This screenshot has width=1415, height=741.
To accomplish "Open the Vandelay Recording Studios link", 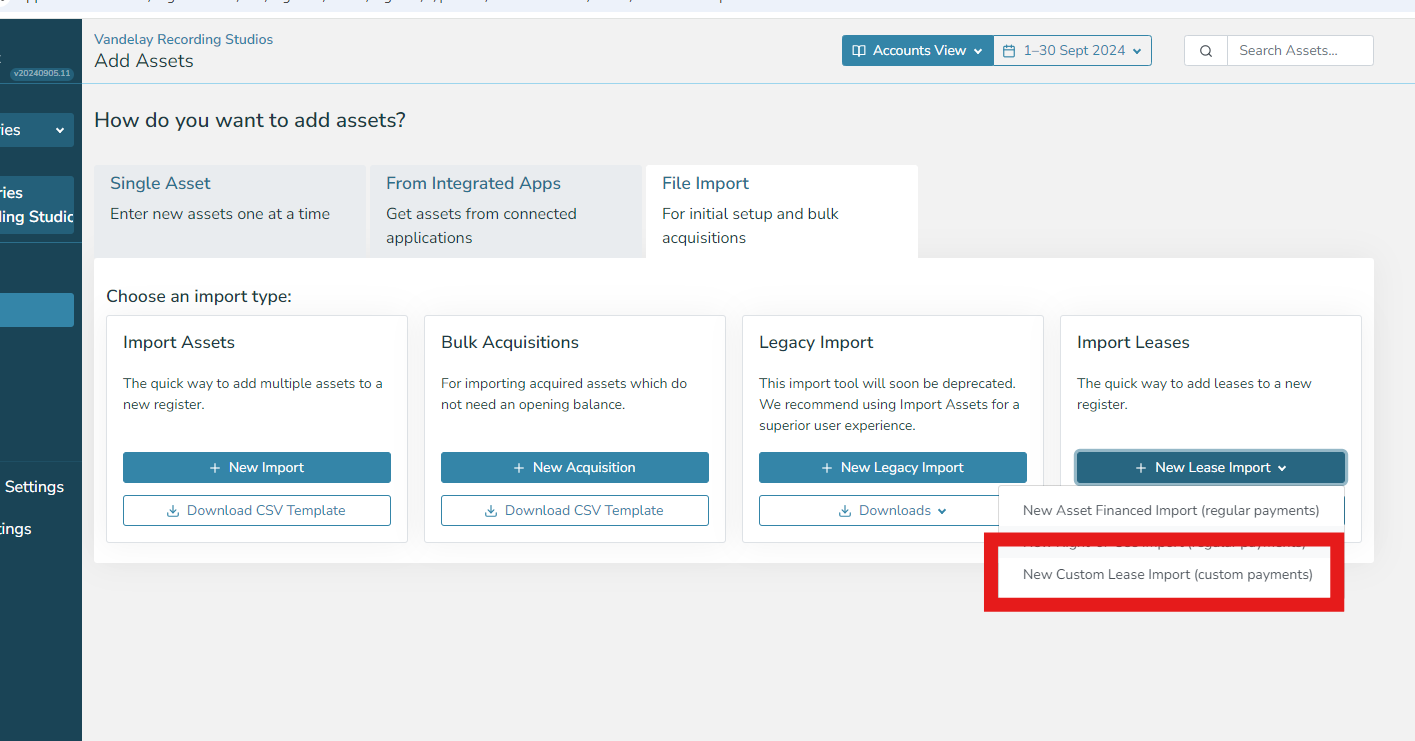I will [x=183, y=39].
